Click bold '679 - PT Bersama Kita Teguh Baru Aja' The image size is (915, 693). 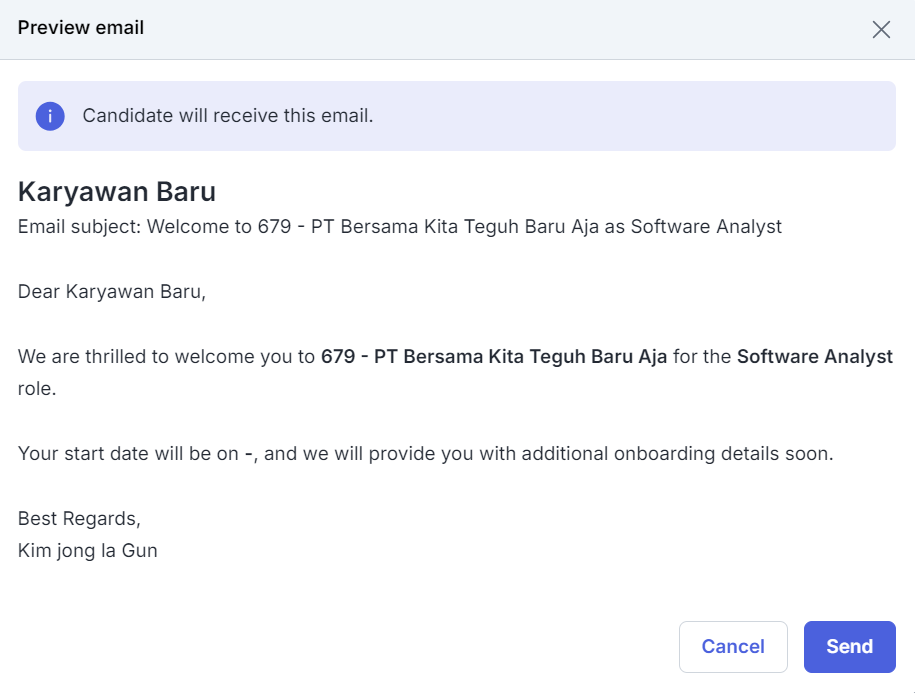(494, 356)
